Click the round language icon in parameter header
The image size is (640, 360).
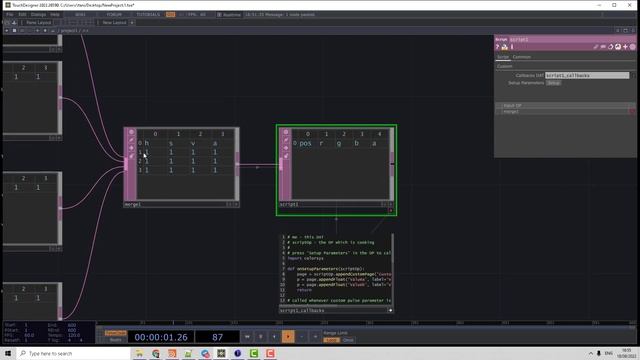pyautogui.click(x=633, y=47)
